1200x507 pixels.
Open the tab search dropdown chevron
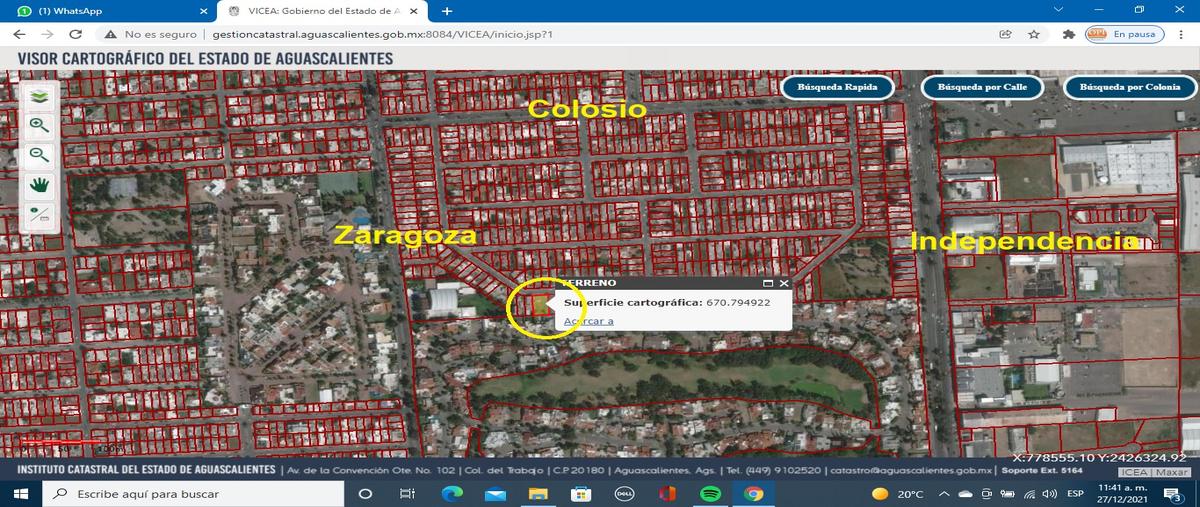(1059, 9)
